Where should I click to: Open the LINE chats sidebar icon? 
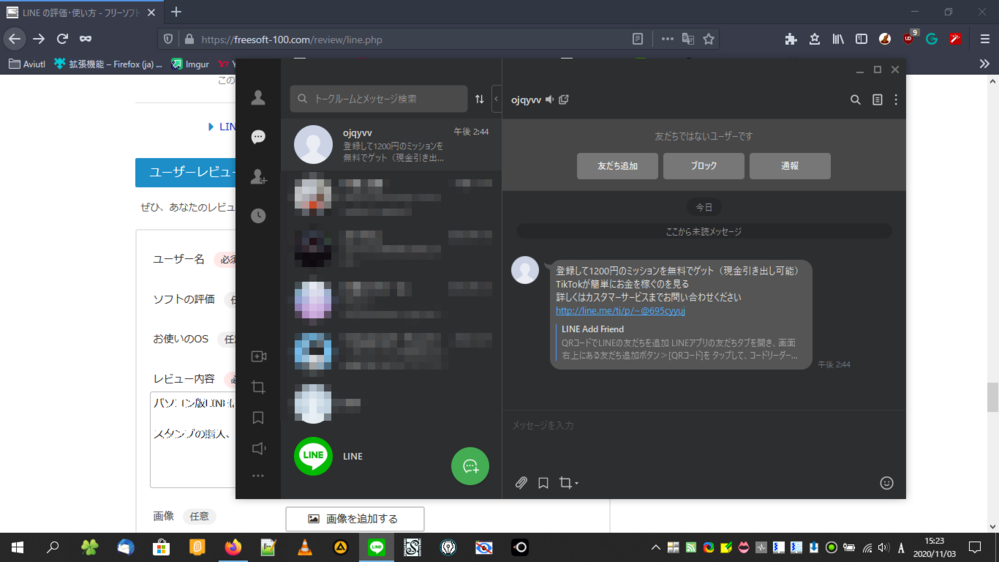[x=258, y=137]
